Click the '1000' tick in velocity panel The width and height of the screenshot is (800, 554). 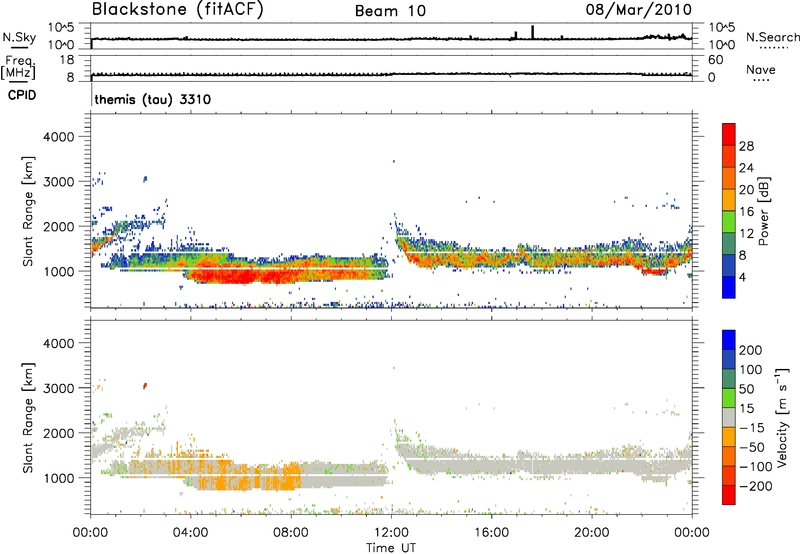pyautogui.click(x=58, y=478)
